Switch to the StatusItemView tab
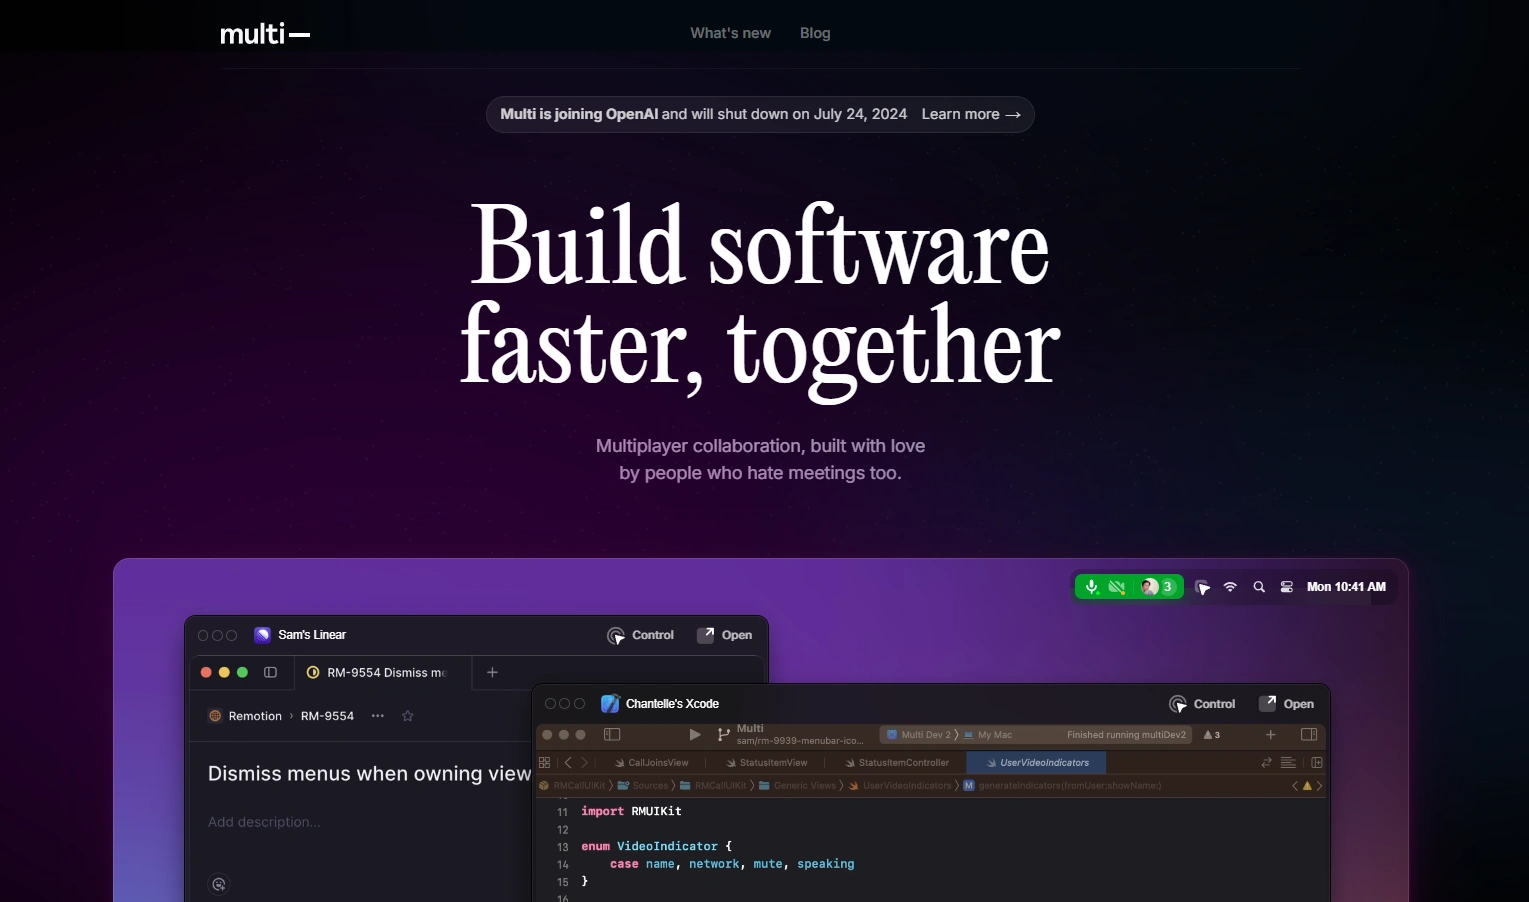Image resolution: width=1529 pixels, height=902 pixels. point(766,763)
